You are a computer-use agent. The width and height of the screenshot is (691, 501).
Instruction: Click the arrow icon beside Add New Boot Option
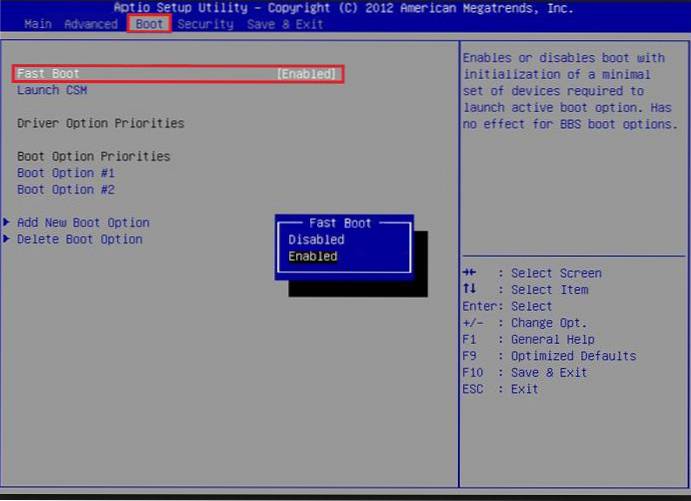[x=8, y=223]
